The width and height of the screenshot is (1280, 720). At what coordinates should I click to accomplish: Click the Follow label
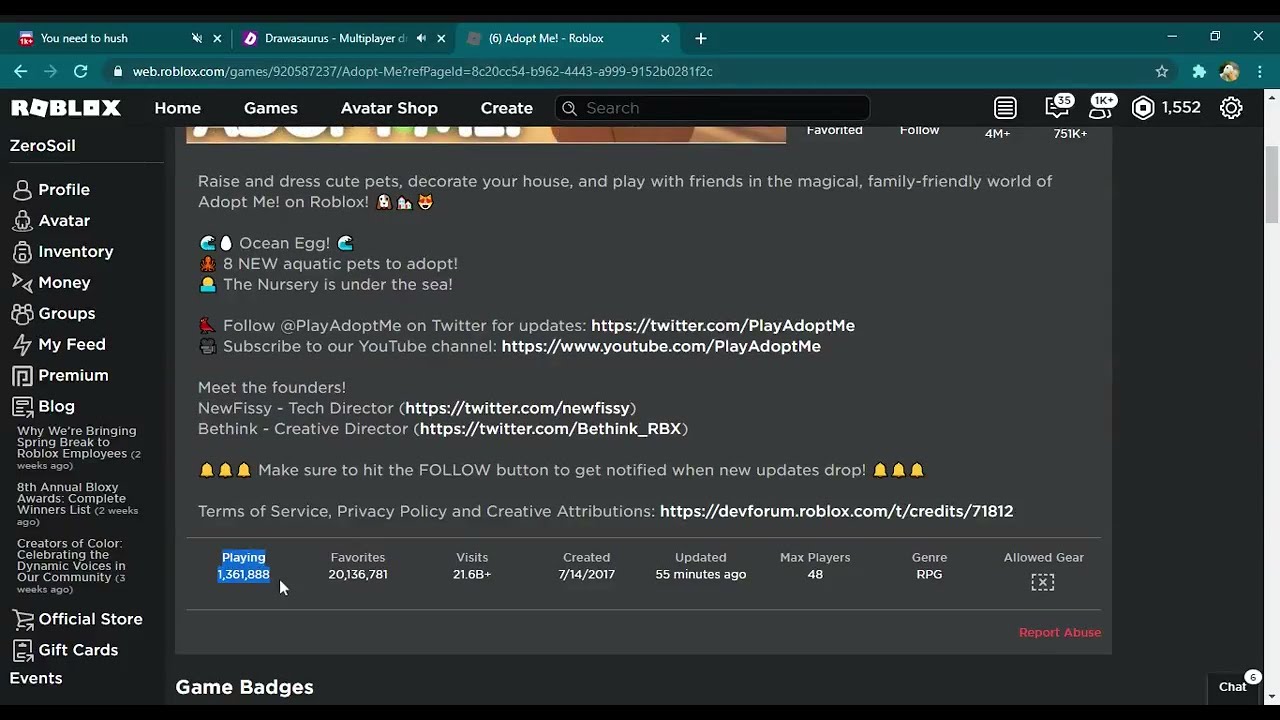coord(919,130)
